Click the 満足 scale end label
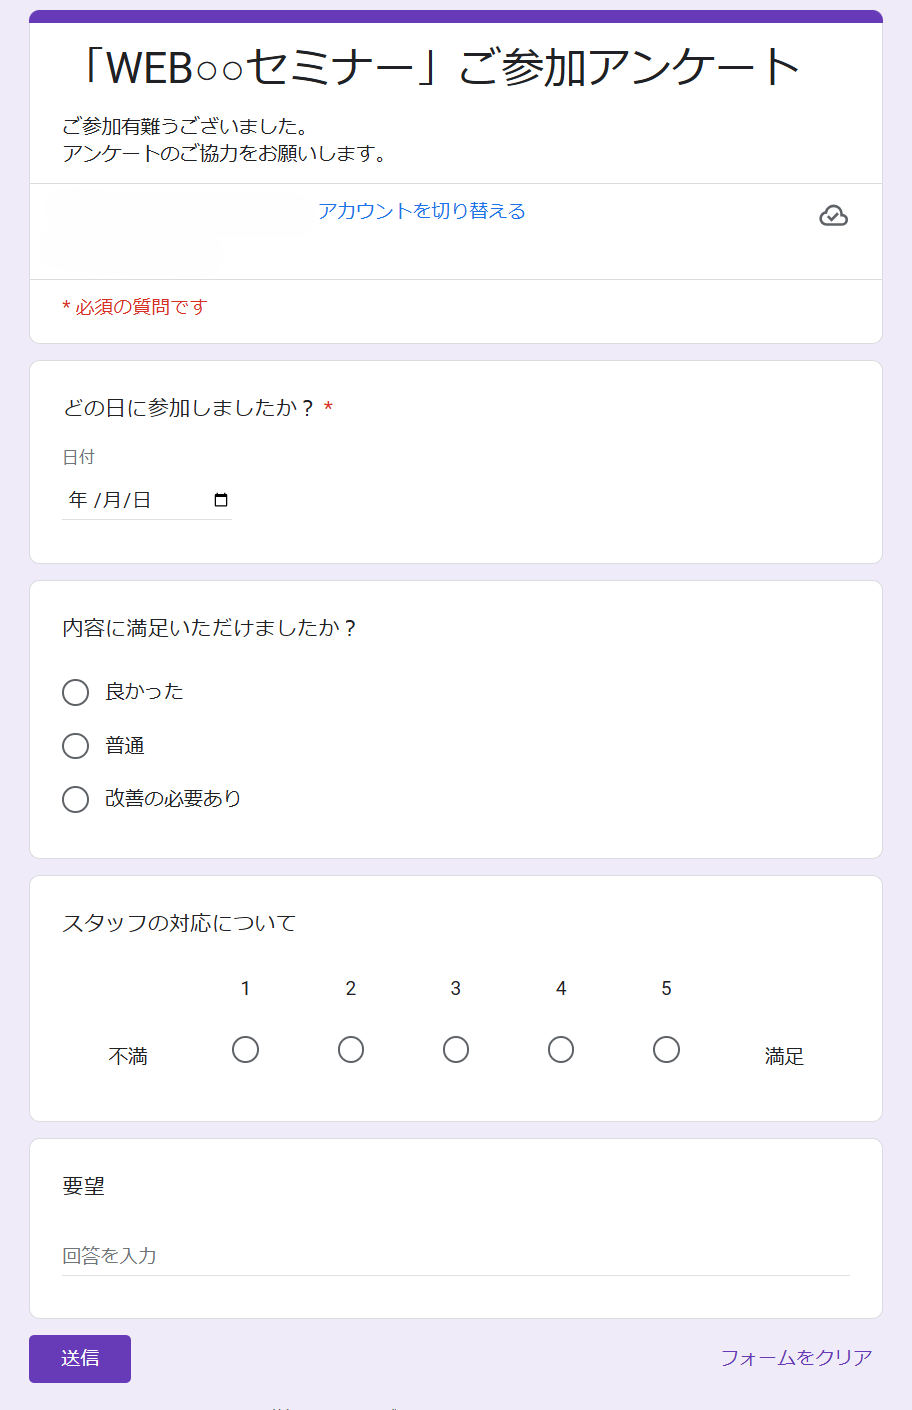This screenshot has width=912, height=1410. point(784,1057)
